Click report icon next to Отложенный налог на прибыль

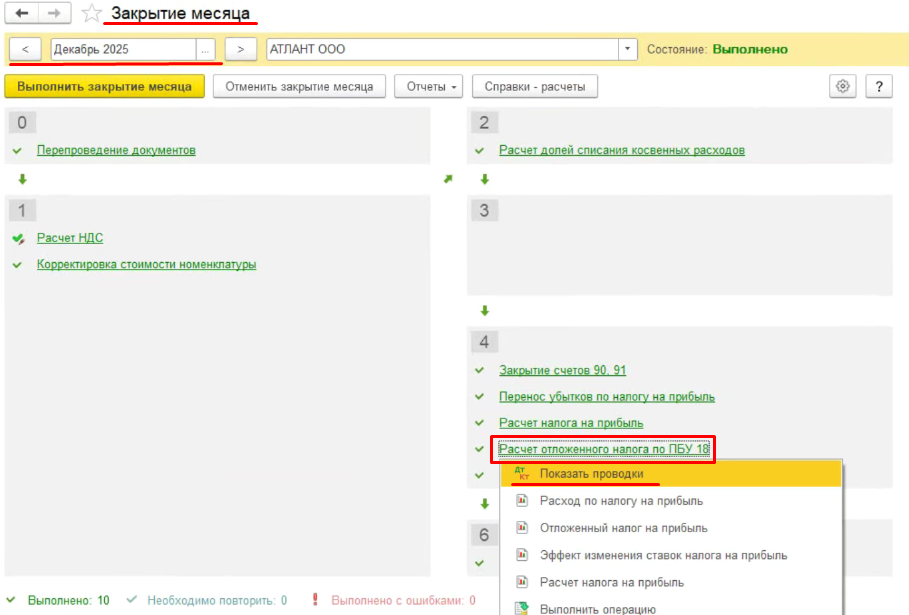tap(521, 528)
